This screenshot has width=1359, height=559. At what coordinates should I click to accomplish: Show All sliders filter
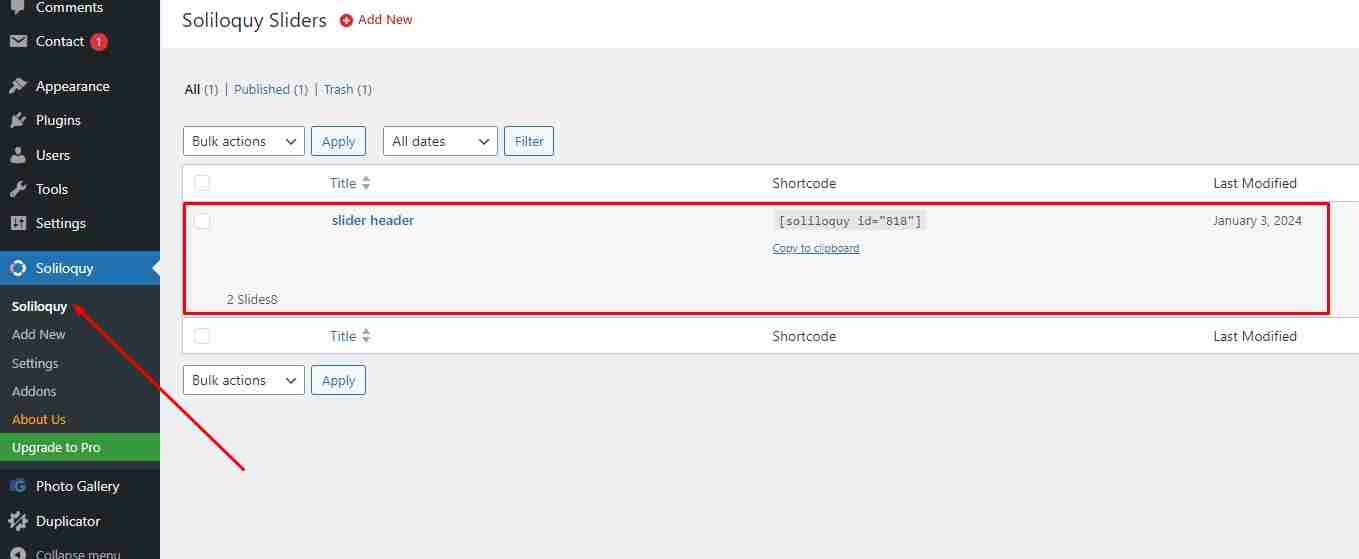(x=201, y=89)
